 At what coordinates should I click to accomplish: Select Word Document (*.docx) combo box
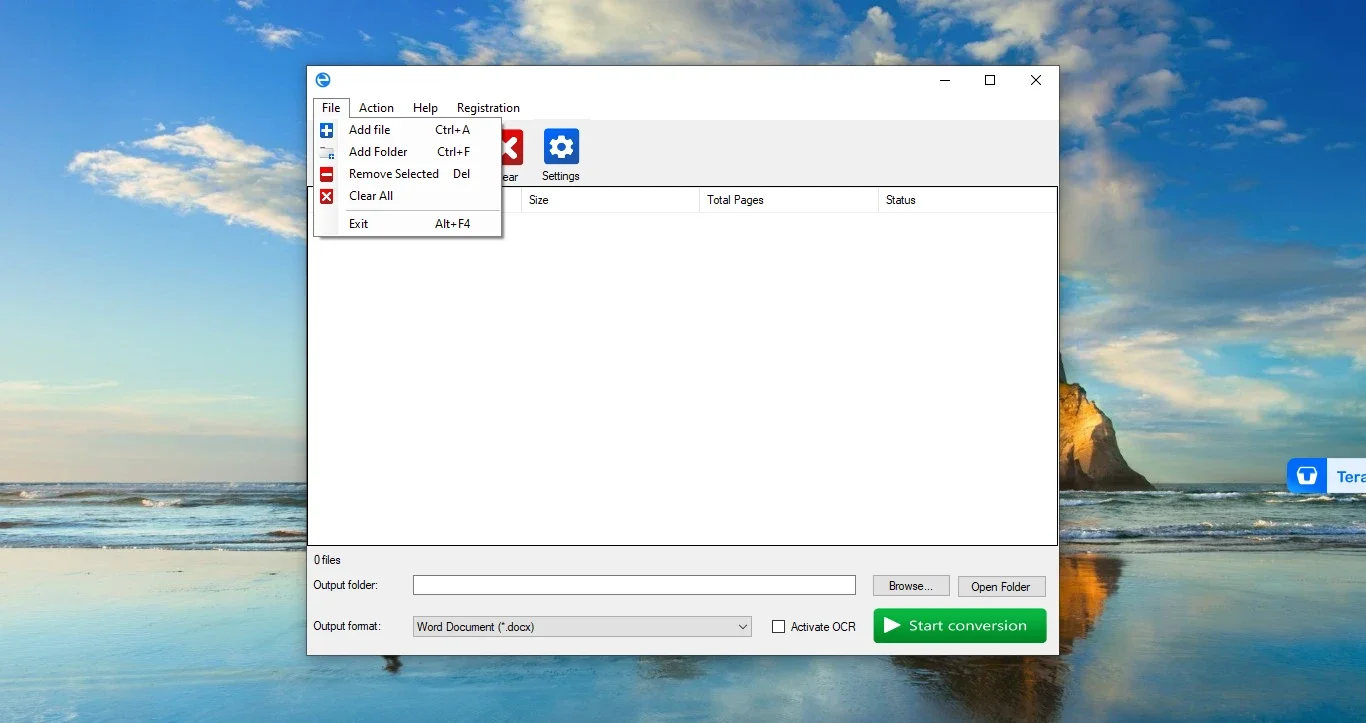click(x=582, y=627)
